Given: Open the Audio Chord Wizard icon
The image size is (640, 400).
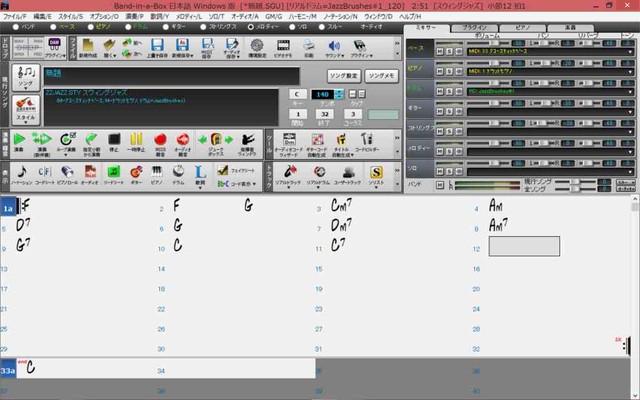Looking at the screenshot, I should point(289,140).
